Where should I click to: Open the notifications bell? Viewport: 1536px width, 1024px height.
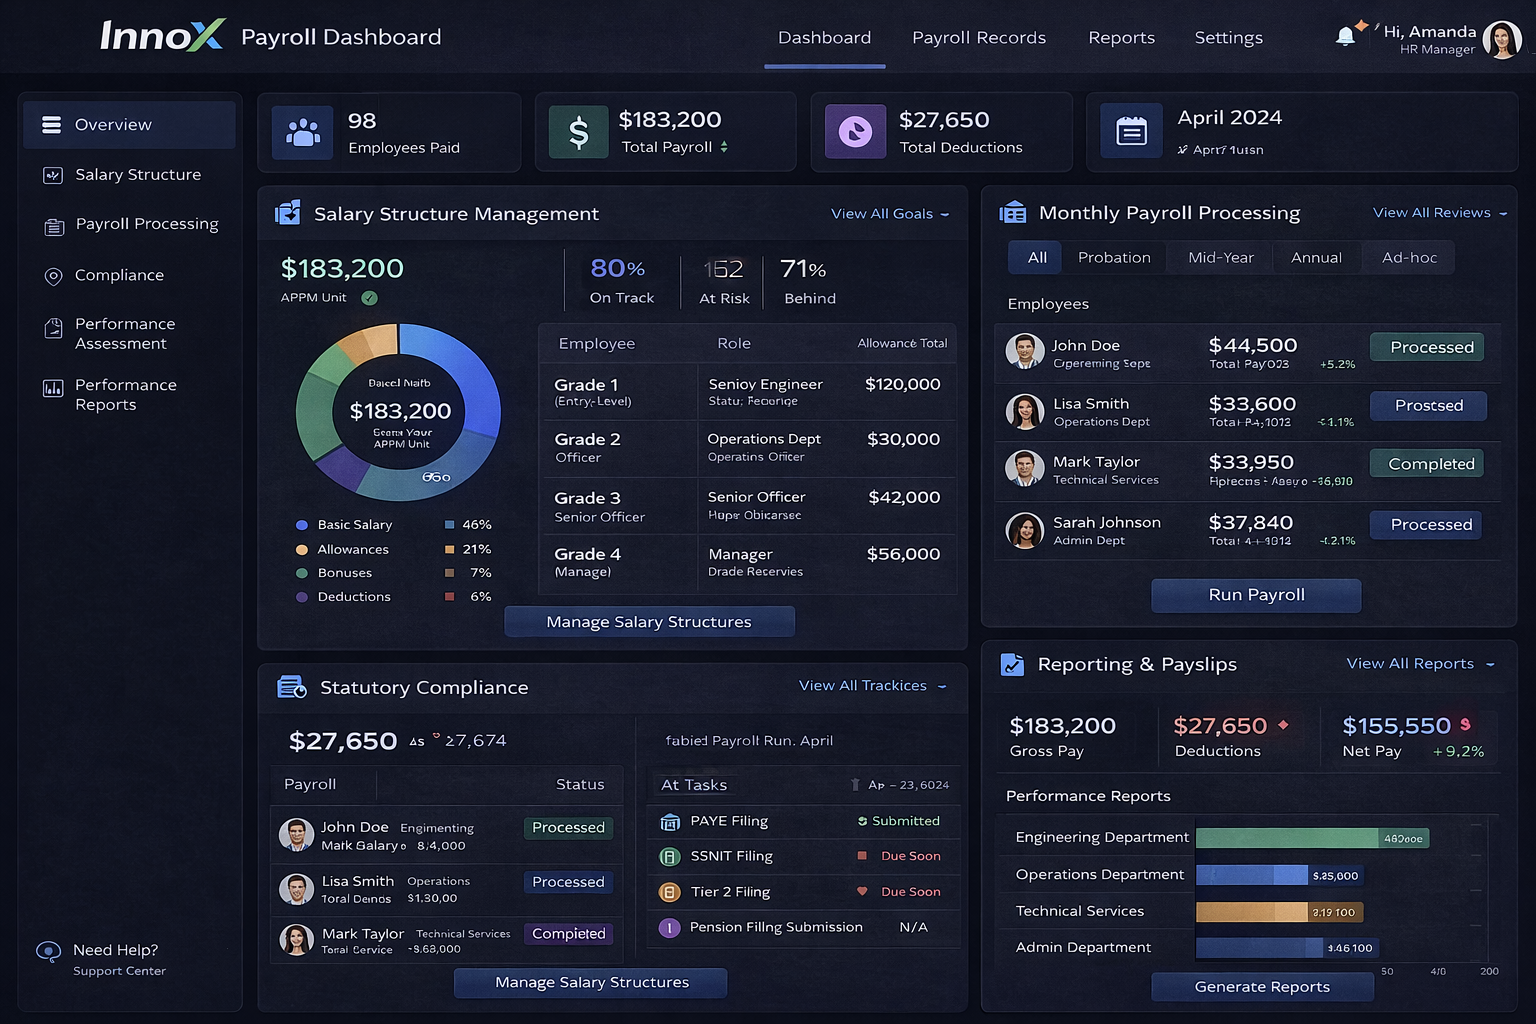pyautogui.click(x=1346, y=37)
